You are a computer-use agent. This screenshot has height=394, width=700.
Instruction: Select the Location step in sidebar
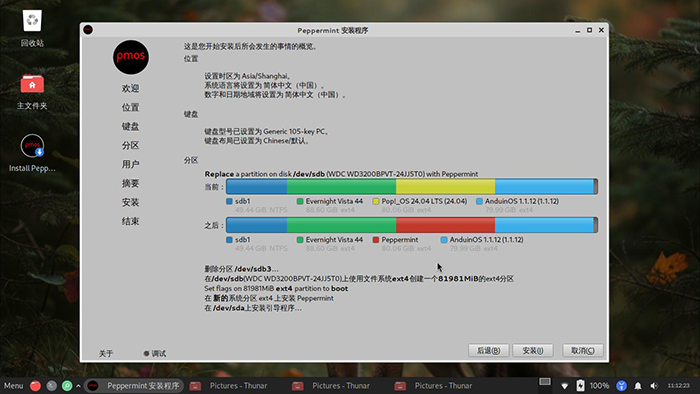[130, 108]
